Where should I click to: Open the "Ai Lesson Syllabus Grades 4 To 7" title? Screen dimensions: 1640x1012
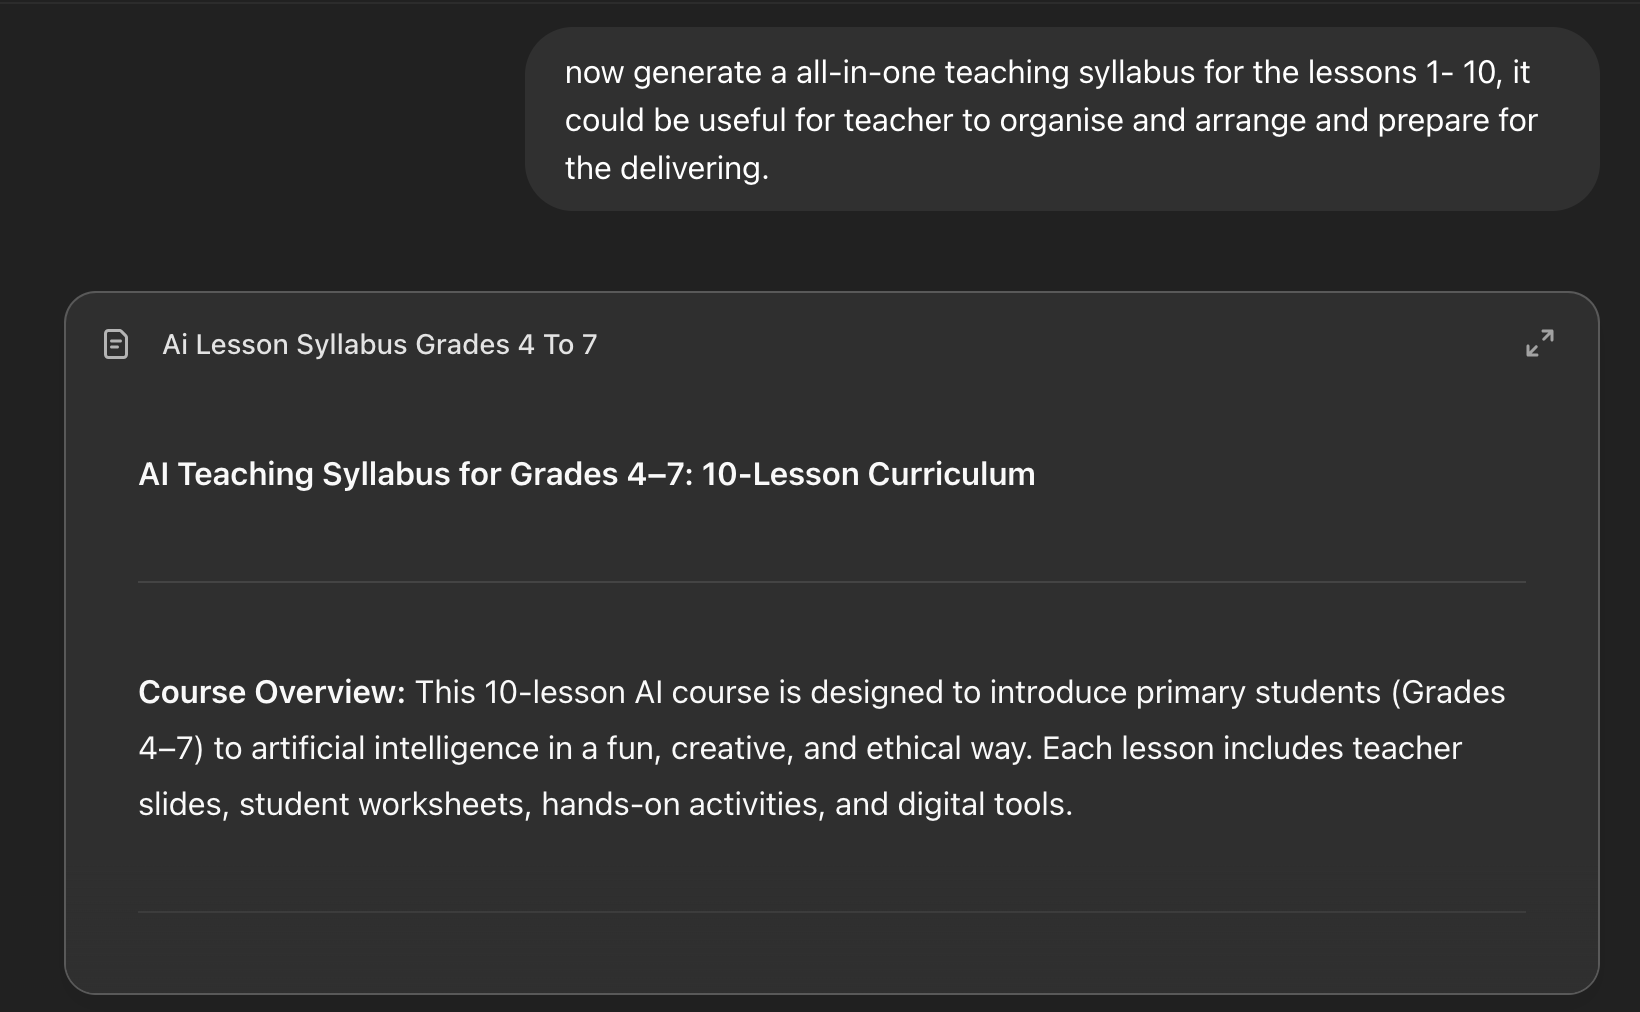379,344
